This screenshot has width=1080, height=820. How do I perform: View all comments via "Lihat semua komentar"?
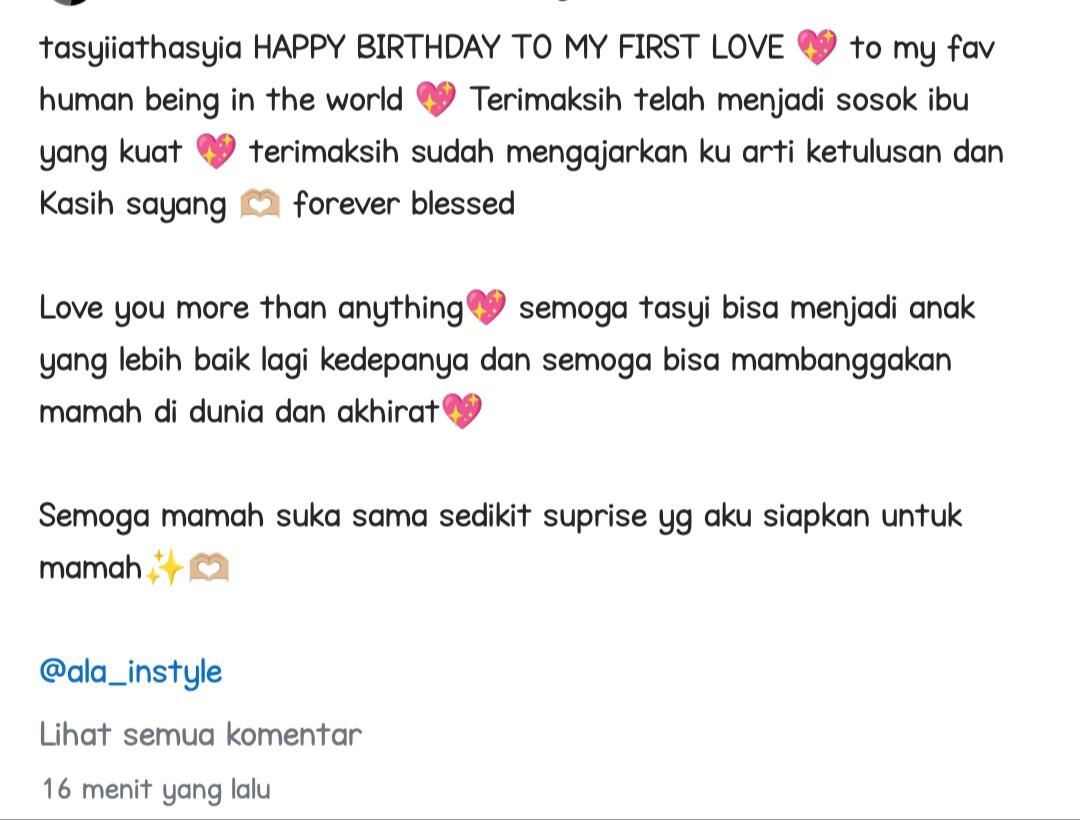[200, 735]
